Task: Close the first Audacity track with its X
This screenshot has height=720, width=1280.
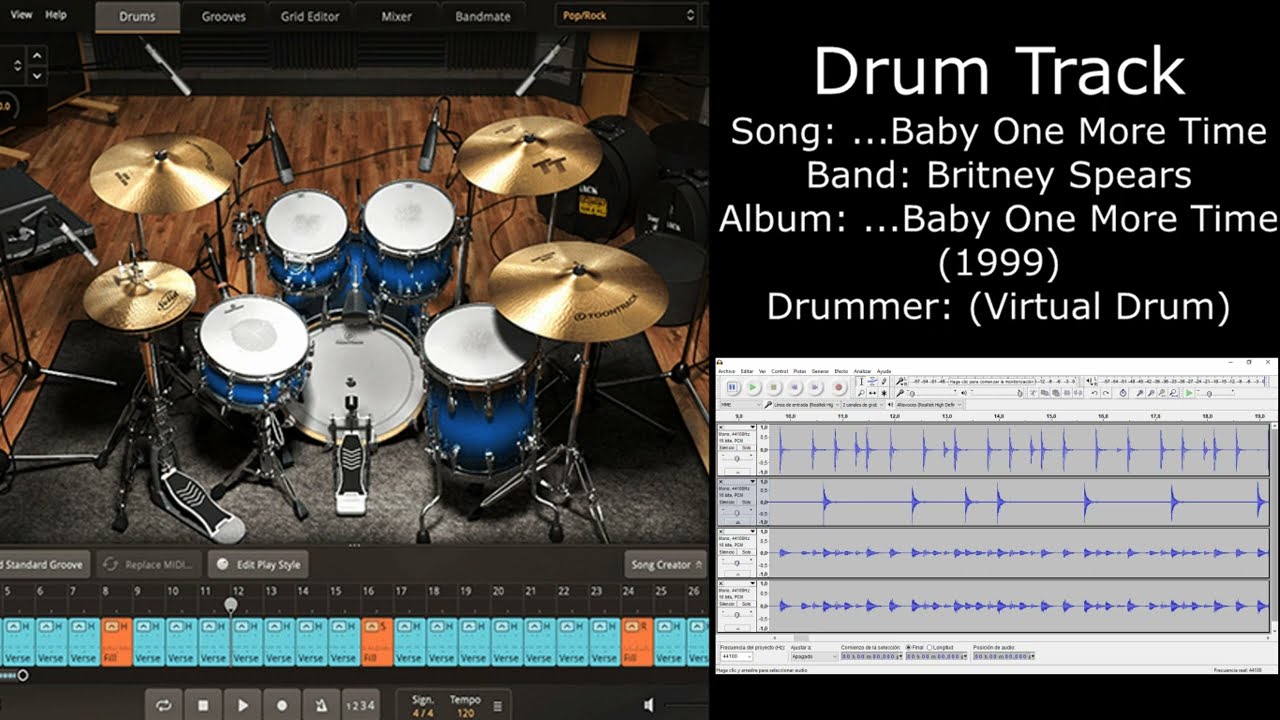Action: tap(721, 426)
